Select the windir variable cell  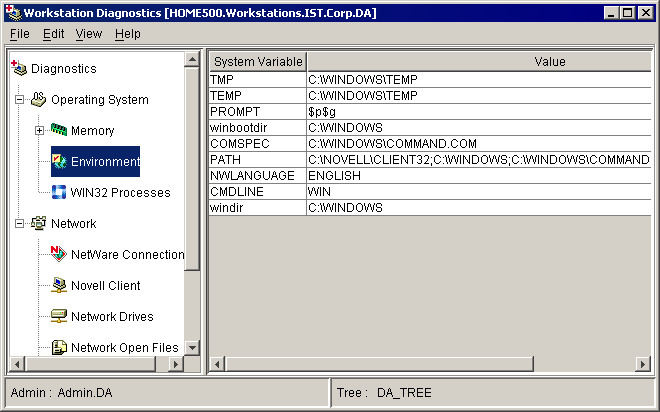tap(258, 207)
